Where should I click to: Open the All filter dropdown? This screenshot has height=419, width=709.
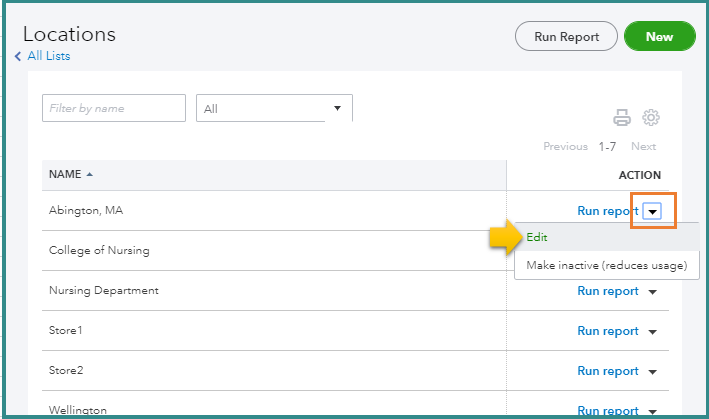(x=274, y=108)
